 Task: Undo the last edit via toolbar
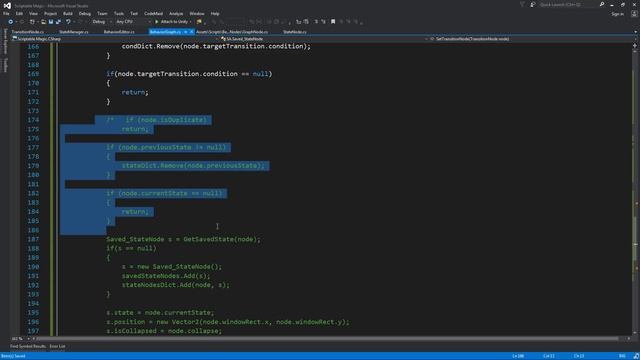coord(68,22)
